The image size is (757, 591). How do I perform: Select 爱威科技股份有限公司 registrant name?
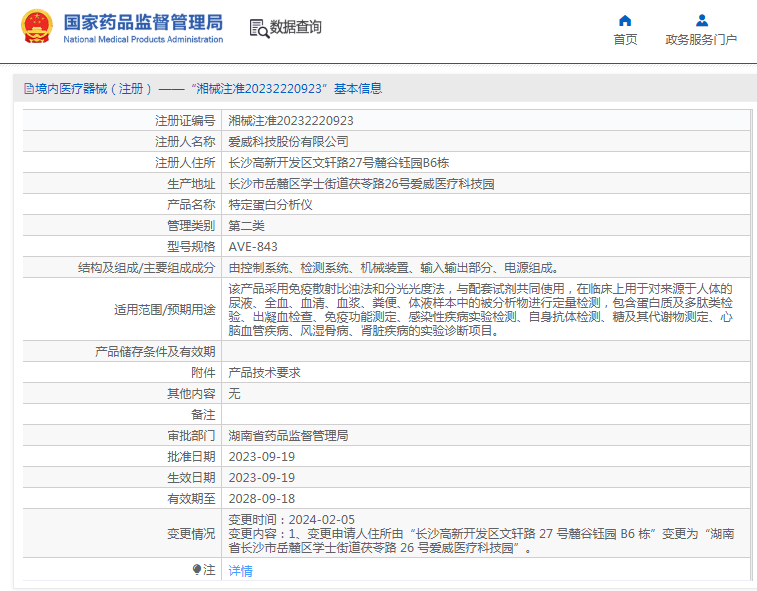click(x=288, y=141)
